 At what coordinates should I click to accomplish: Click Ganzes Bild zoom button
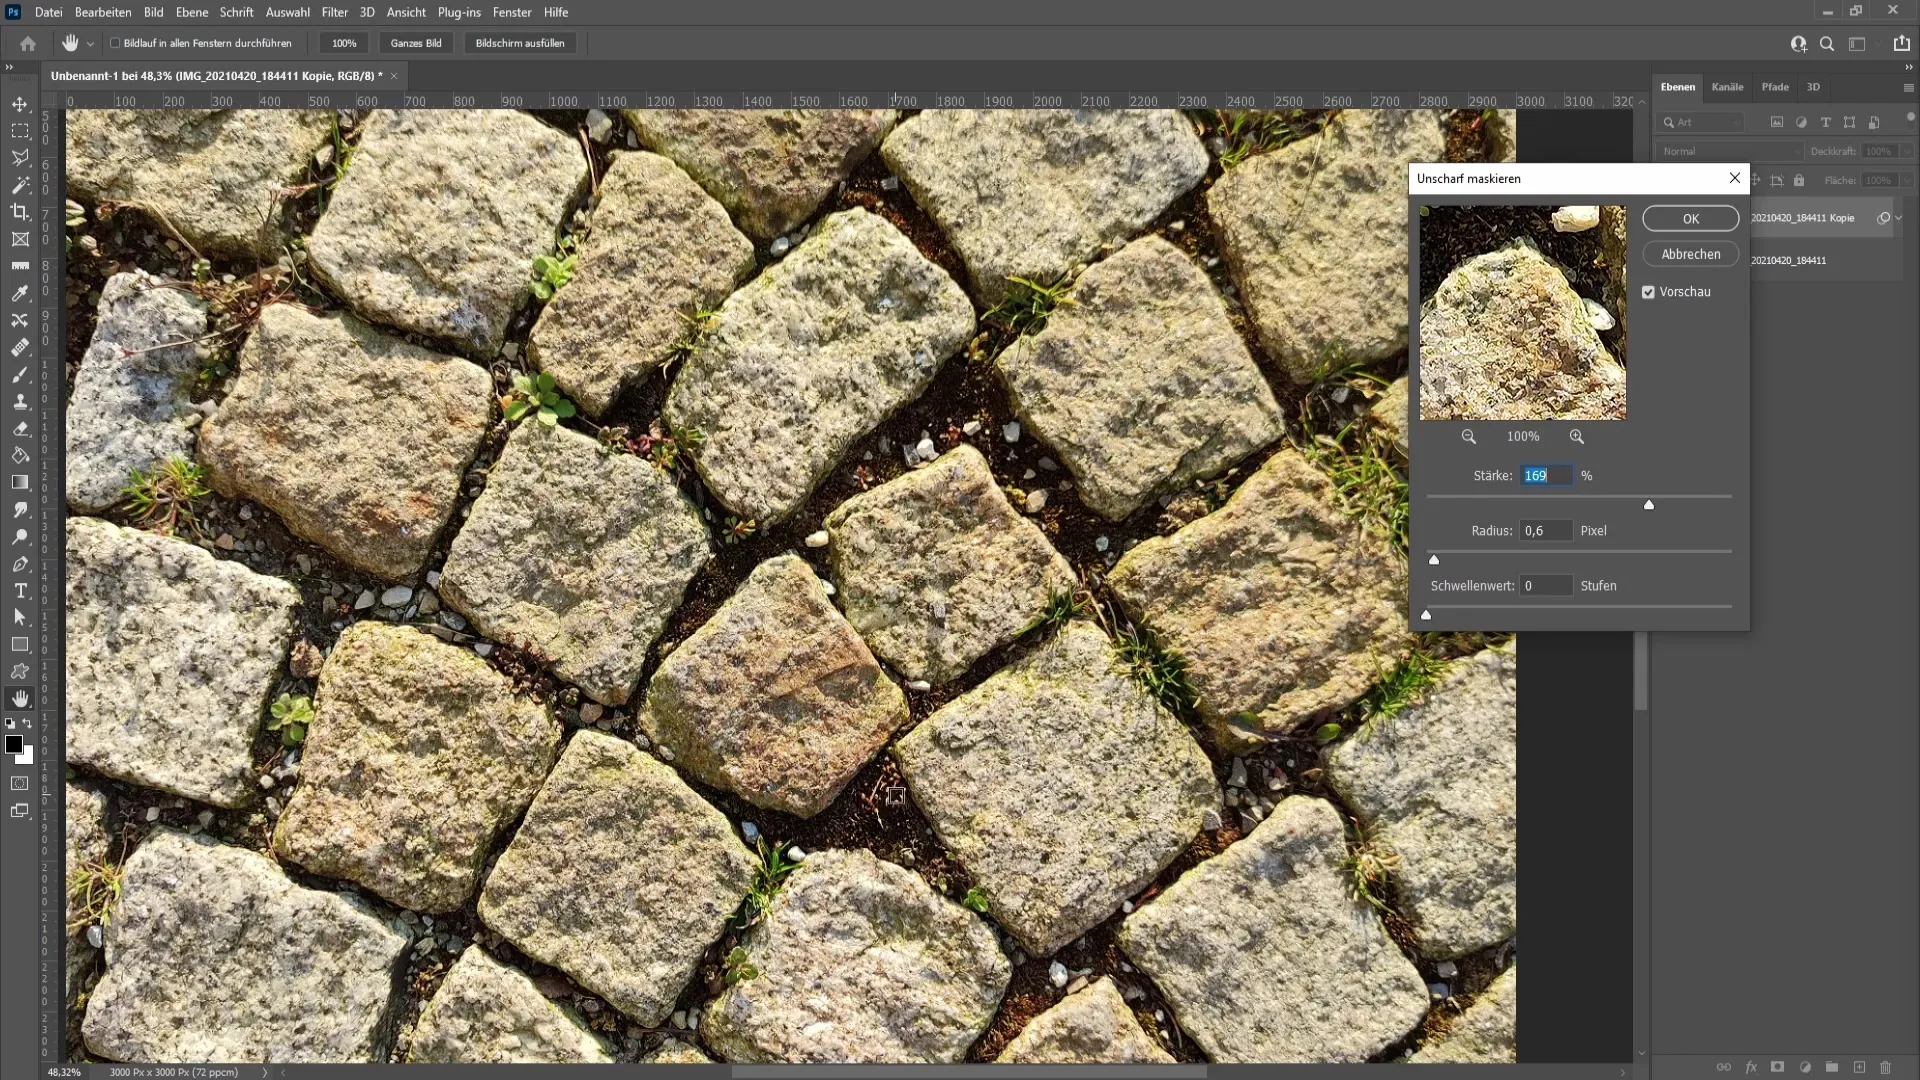coord(417,44)
